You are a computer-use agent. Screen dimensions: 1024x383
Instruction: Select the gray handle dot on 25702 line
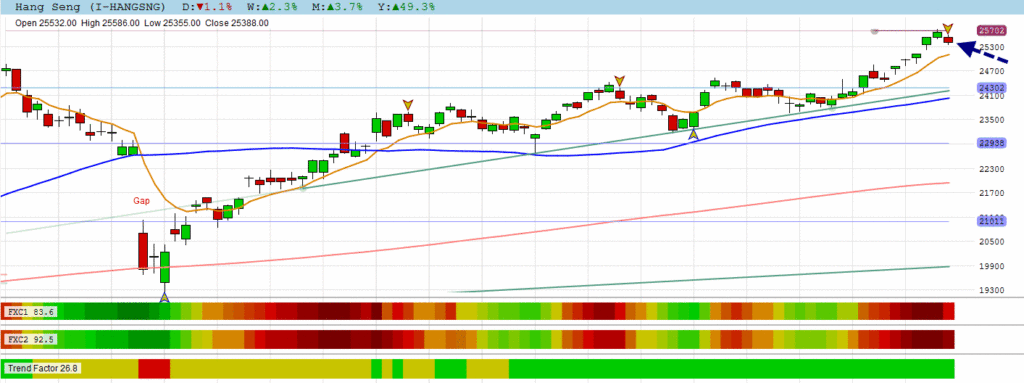pyautogui.click(x=875, y=31)
